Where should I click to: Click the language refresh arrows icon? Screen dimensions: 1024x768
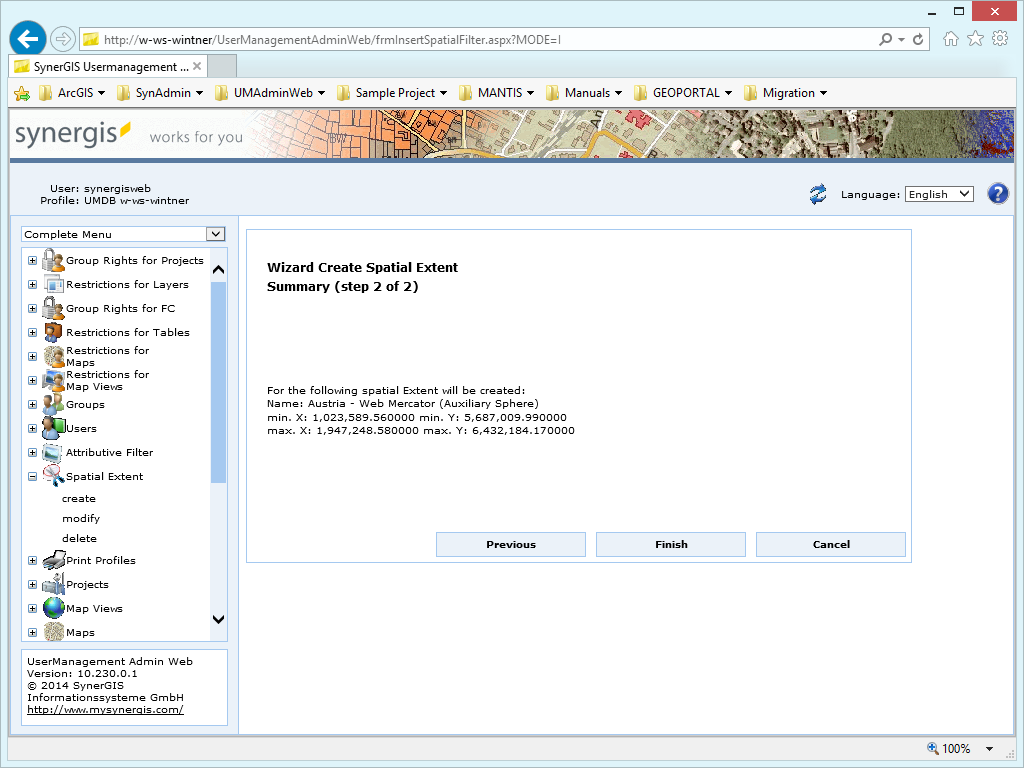pyautogui.click(x=818, y=193)
